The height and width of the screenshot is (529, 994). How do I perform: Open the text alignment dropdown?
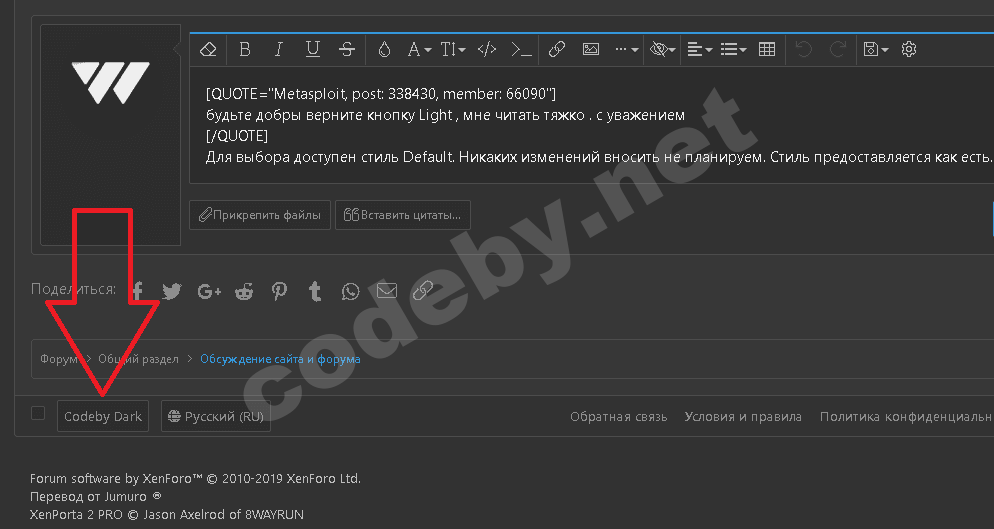point(700,49)
